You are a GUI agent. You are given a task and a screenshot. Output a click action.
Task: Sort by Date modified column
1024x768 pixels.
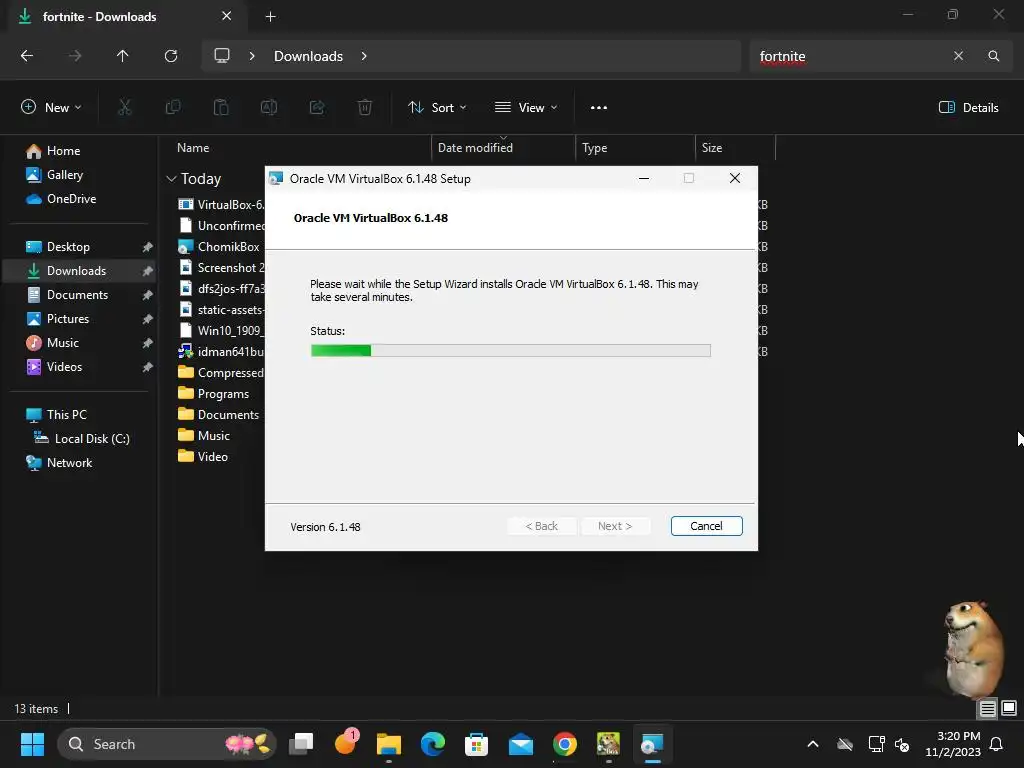click(x=475, y=148)
